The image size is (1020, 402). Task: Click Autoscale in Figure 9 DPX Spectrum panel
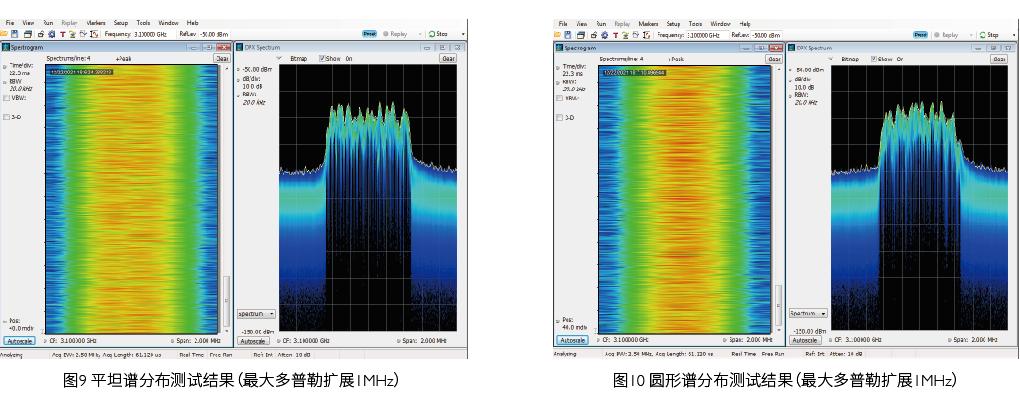(x=254, y=341)
